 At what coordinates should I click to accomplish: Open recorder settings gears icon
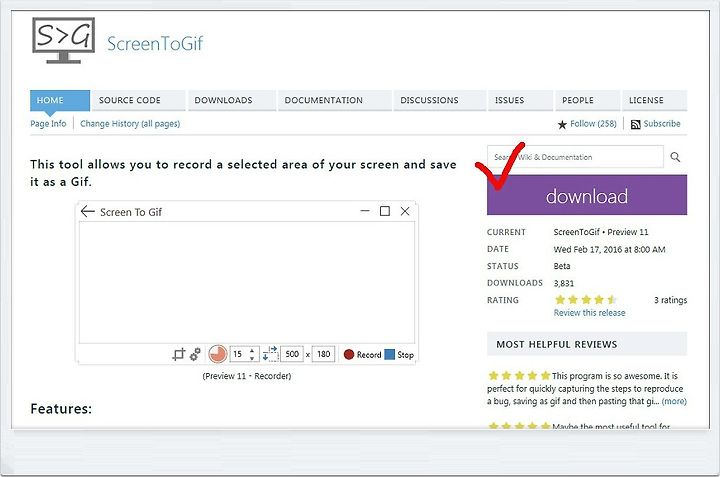tap(195, 354)
